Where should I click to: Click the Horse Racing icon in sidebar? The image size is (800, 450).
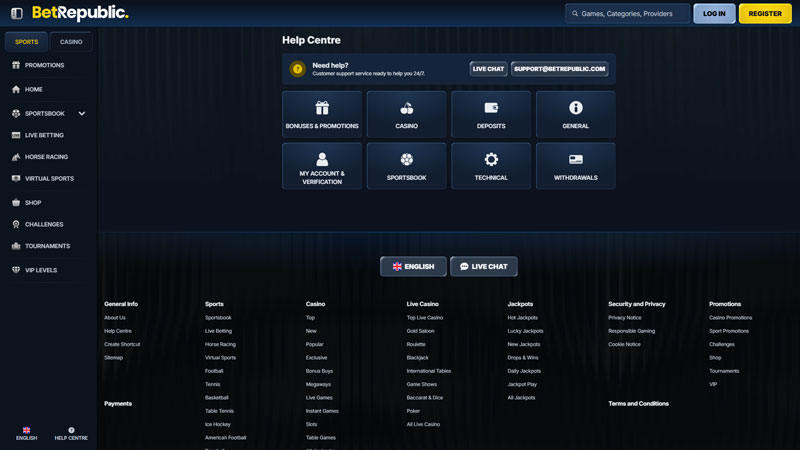[16, 157]
